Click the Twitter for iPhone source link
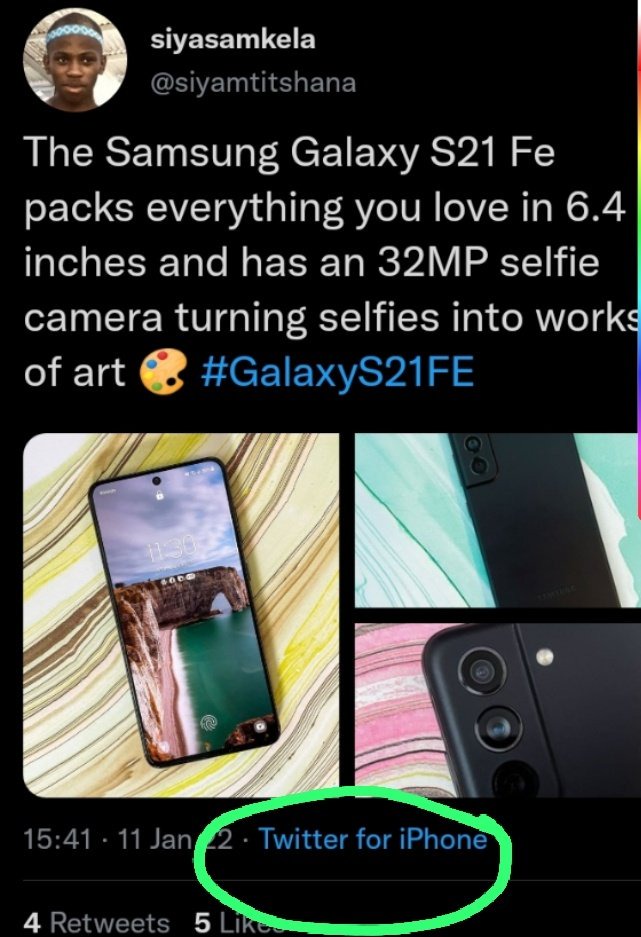 [x=373, y=839]
